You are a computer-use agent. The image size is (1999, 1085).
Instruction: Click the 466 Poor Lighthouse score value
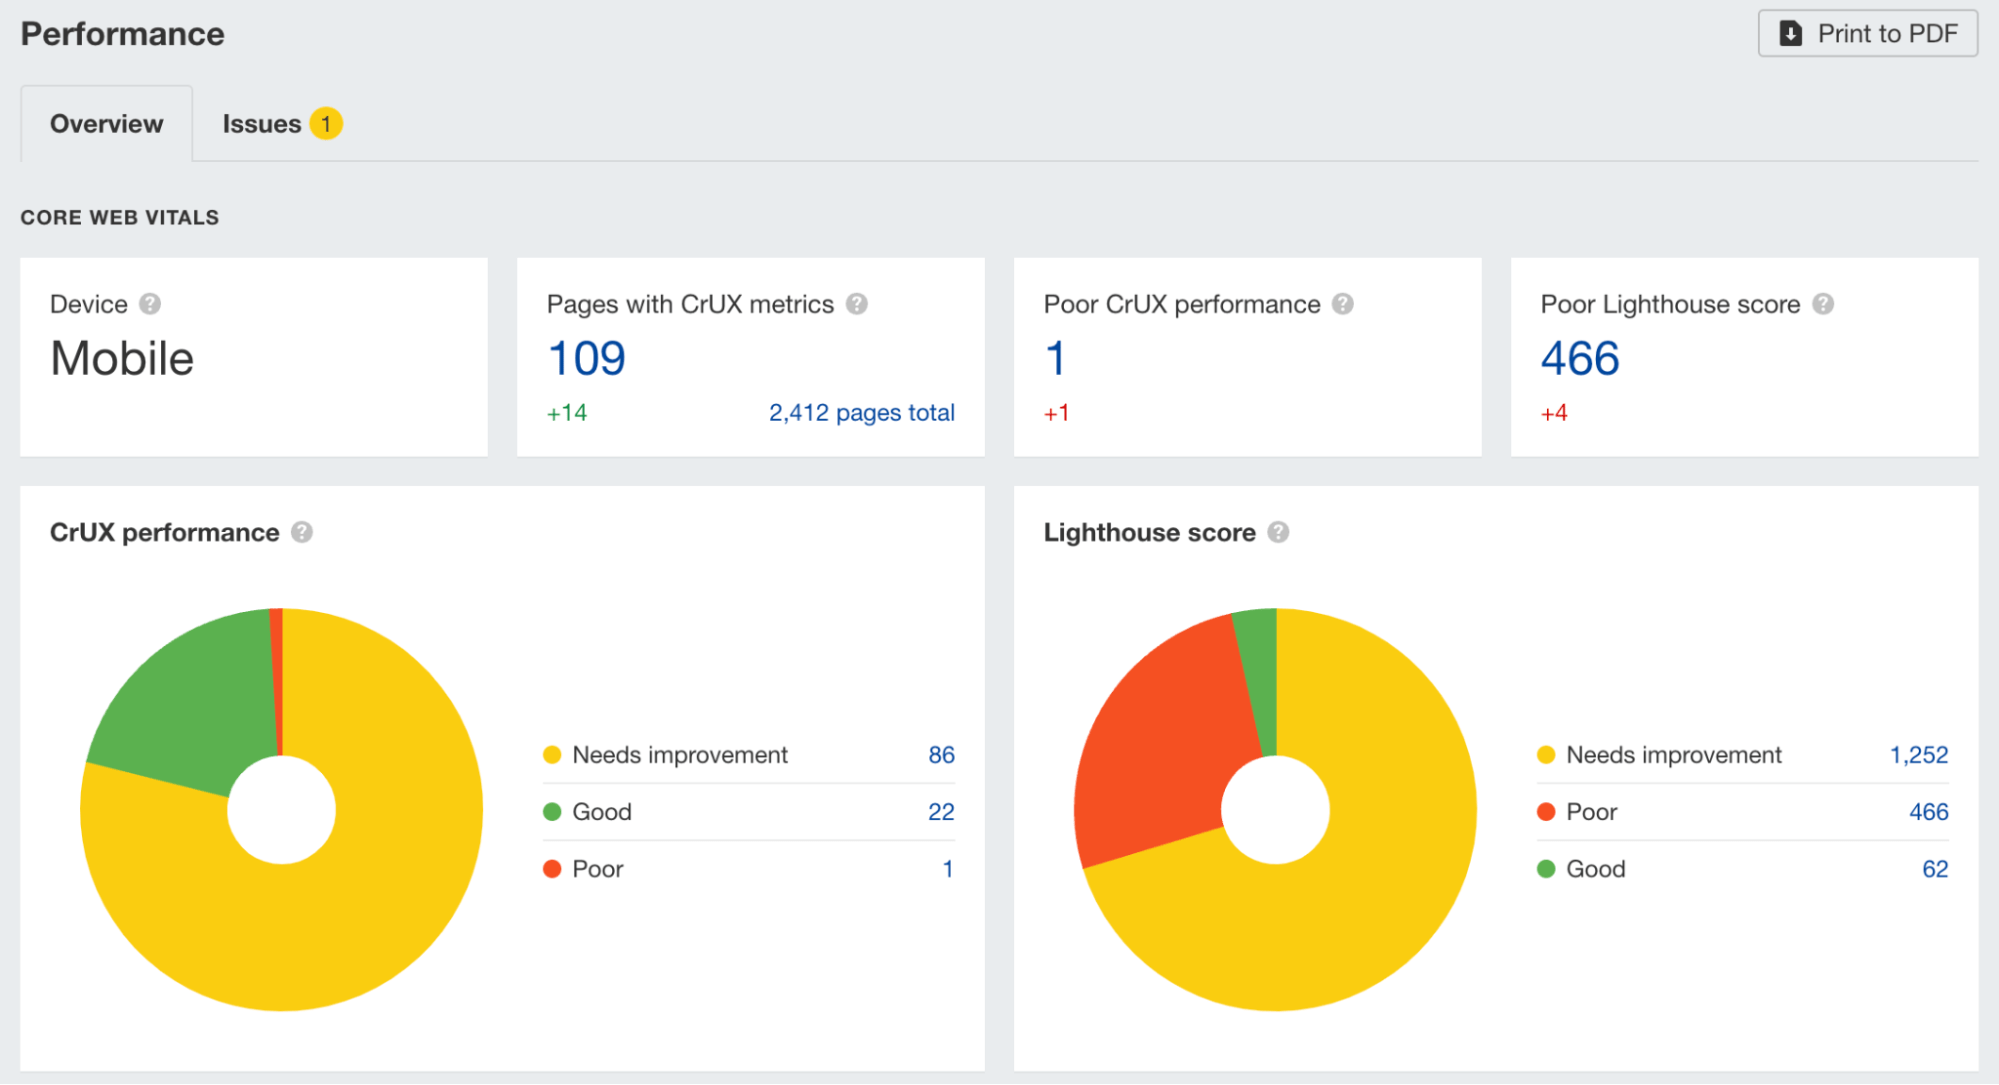tap(1580, 358)
